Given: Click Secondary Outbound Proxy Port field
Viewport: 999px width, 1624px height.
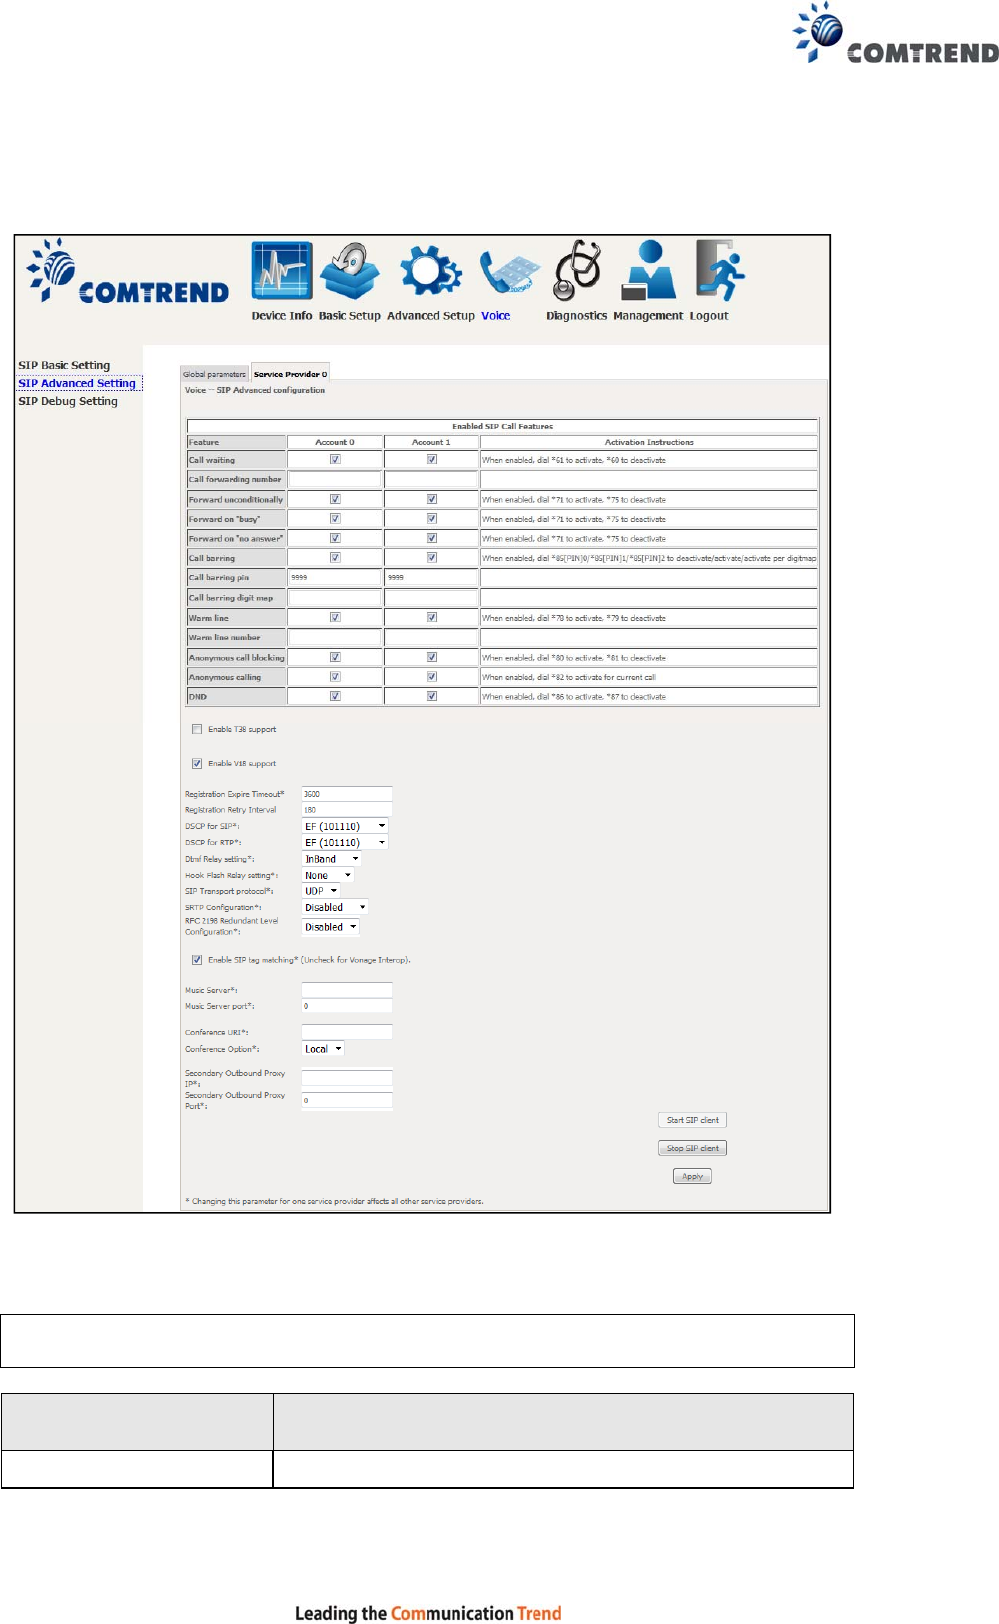Looking at the screenshot, I should 347,1100.
